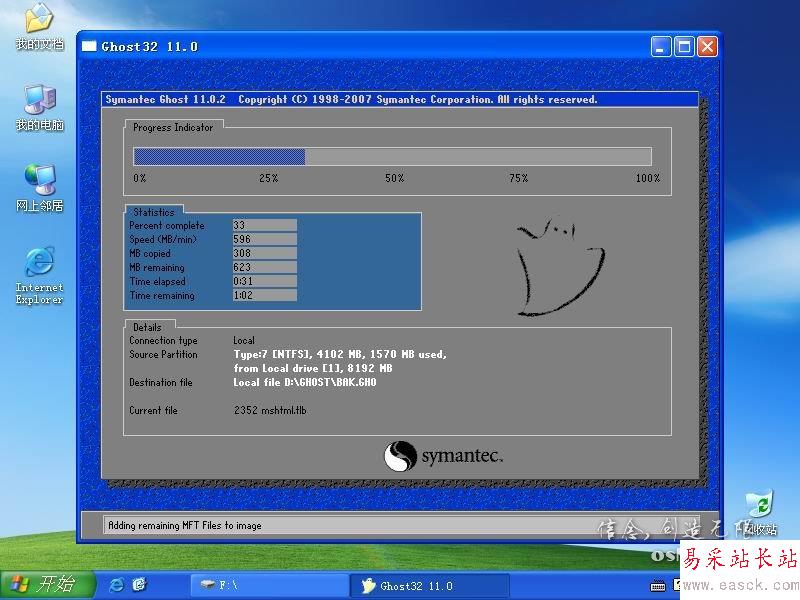Click the 'from Local drive [1], 8192 MB' line

coord(313,368)
